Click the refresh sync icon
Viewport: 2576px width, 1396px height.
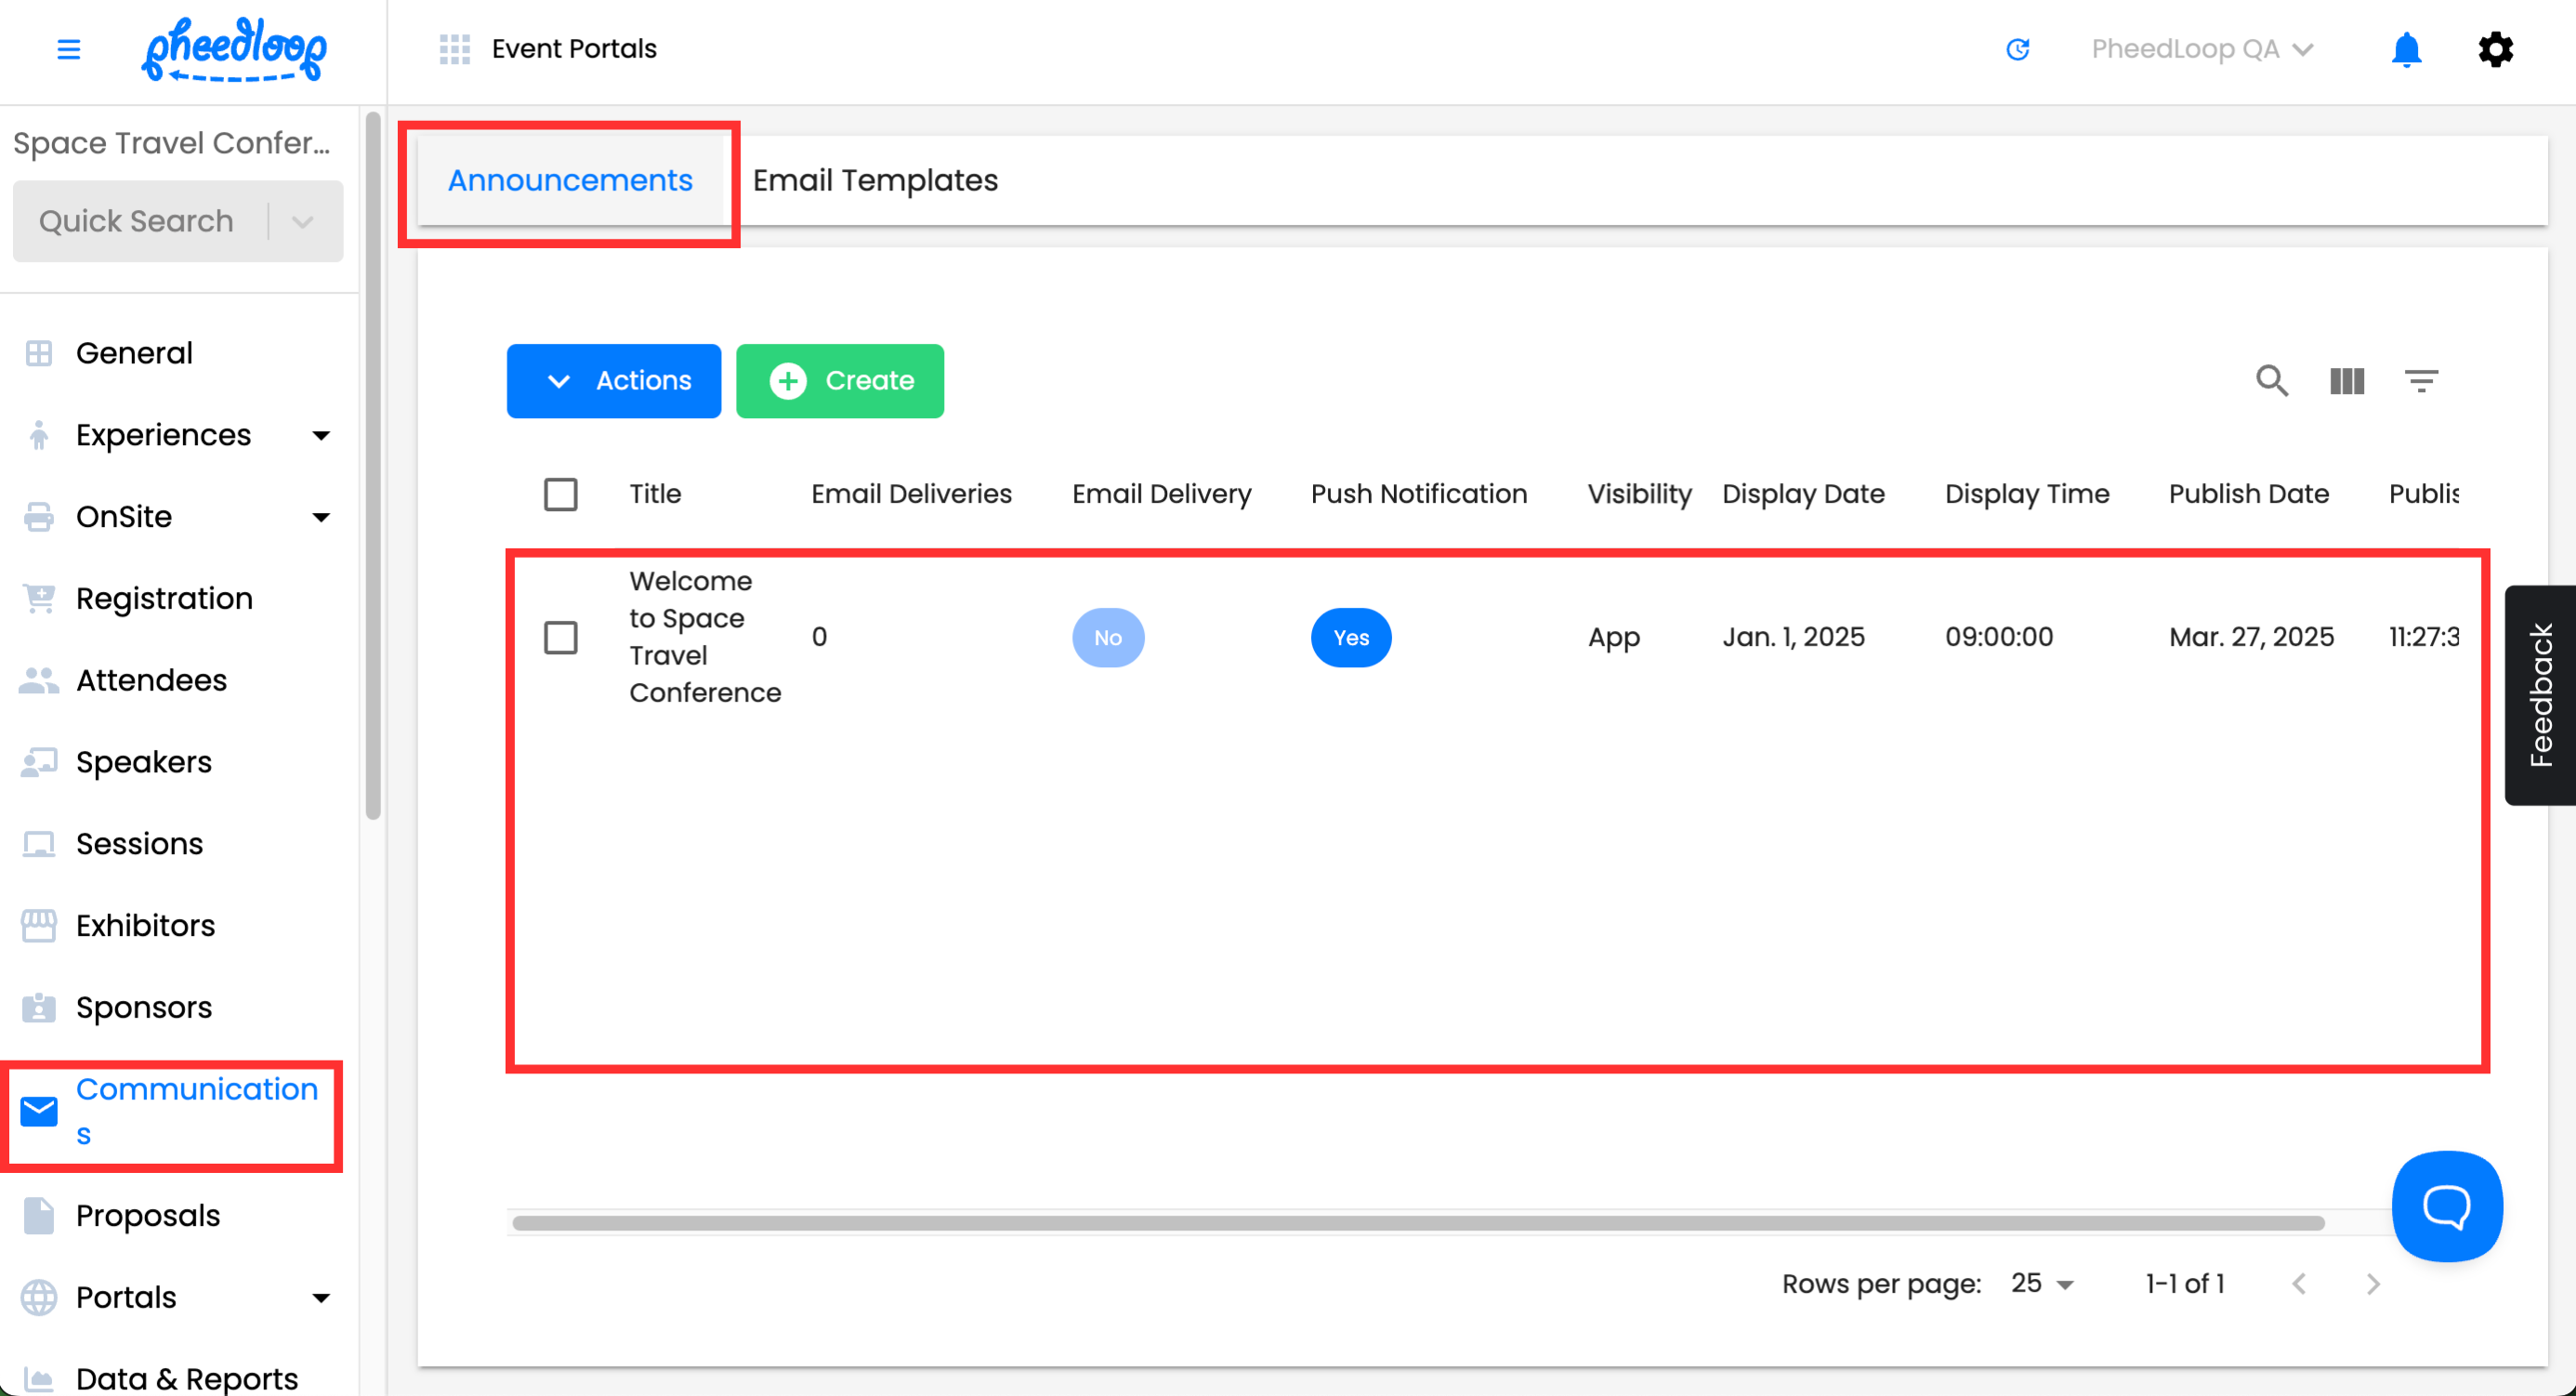[2017, 49]
